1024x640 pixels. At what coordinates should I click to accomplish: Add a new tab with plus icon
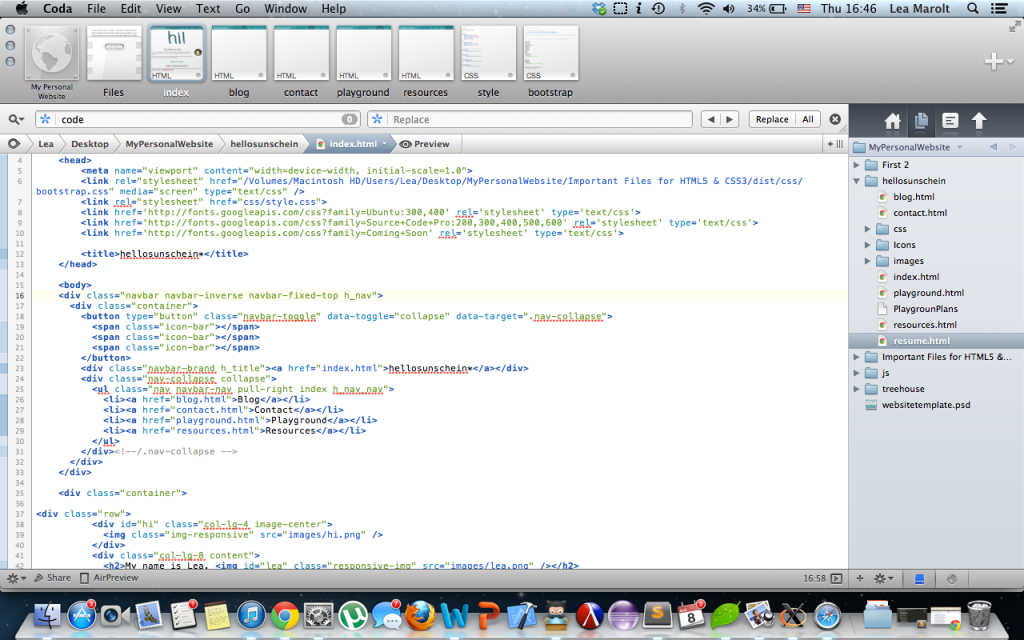point(993,62)
